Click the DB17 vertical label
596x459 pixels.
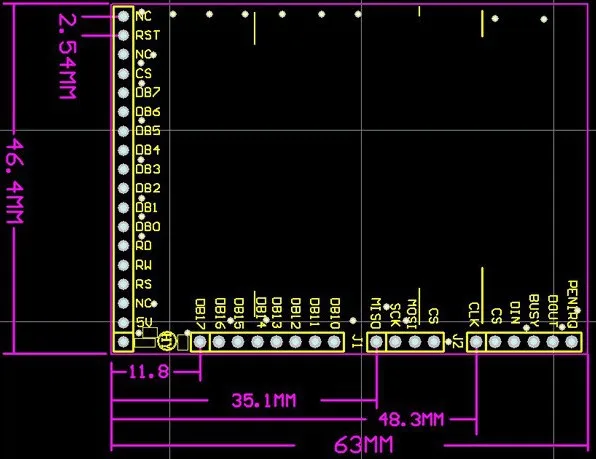click(200, 313)
